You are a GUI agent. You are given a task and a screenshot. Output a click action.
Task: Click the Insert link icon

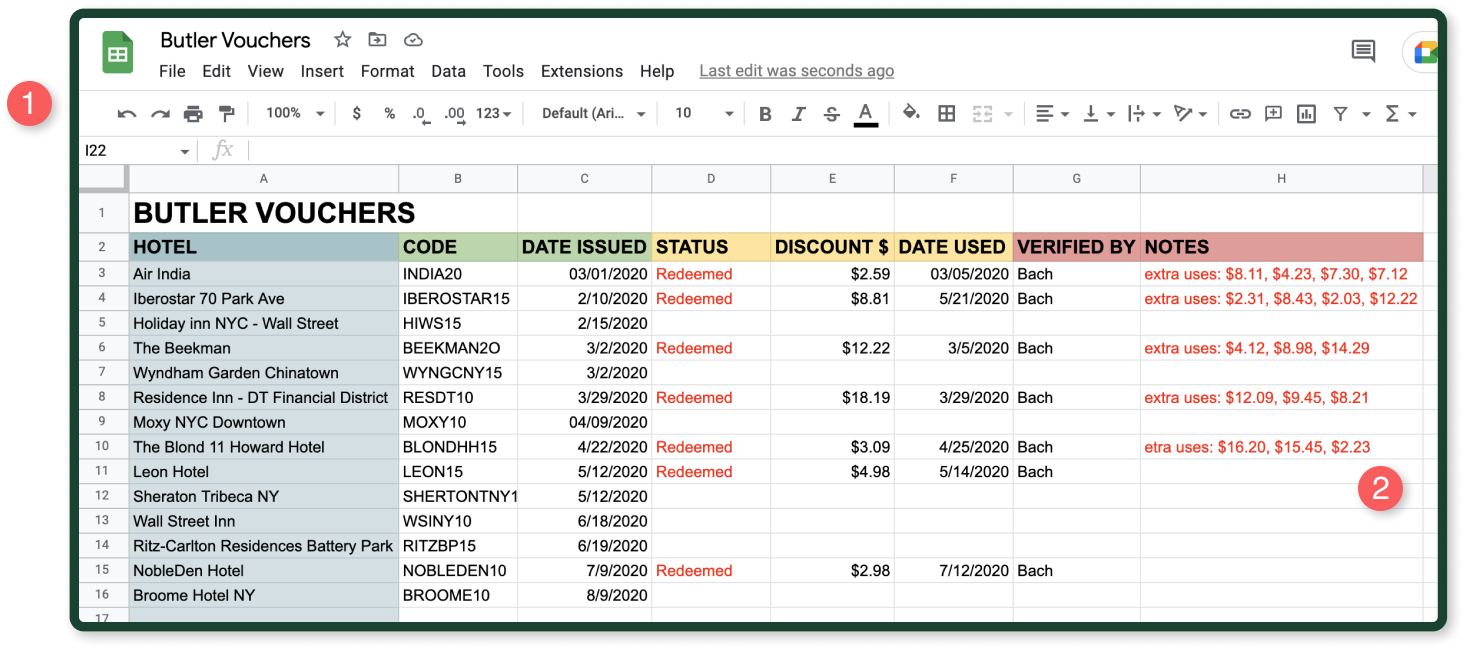coord(1240,114)
